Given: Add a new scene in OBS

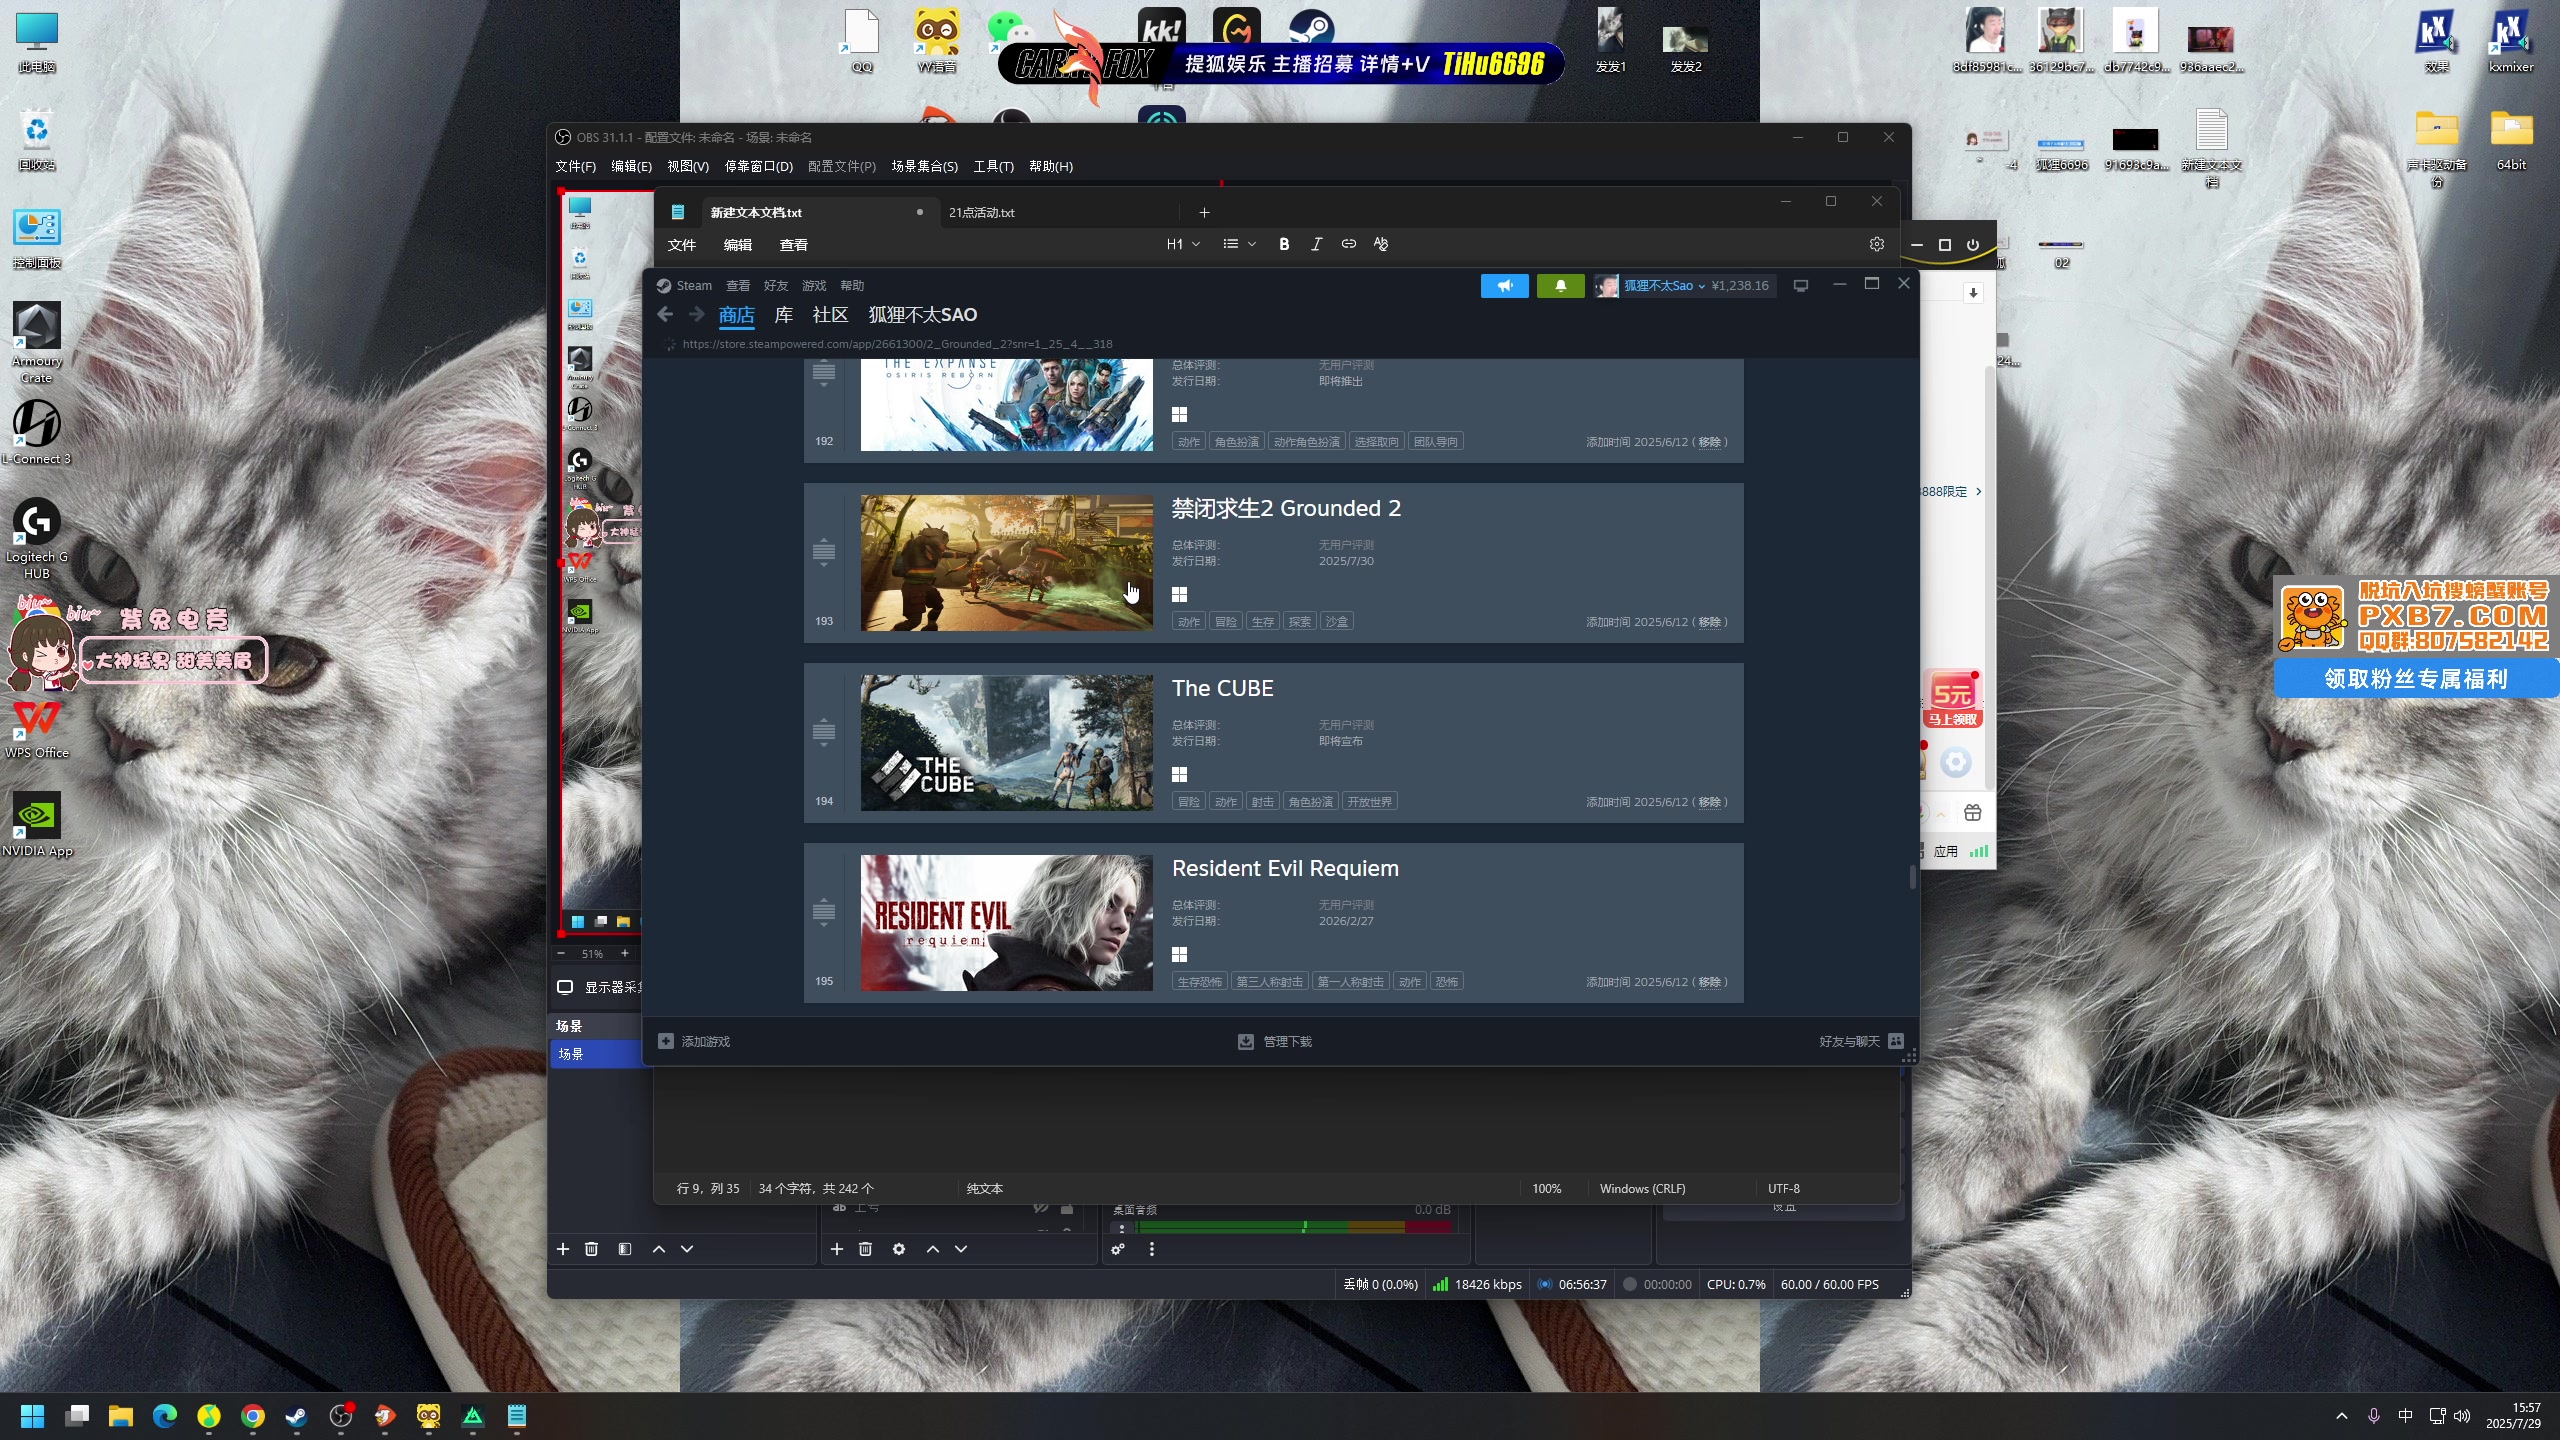Looking at the screenshot, I should point(563,1249).
